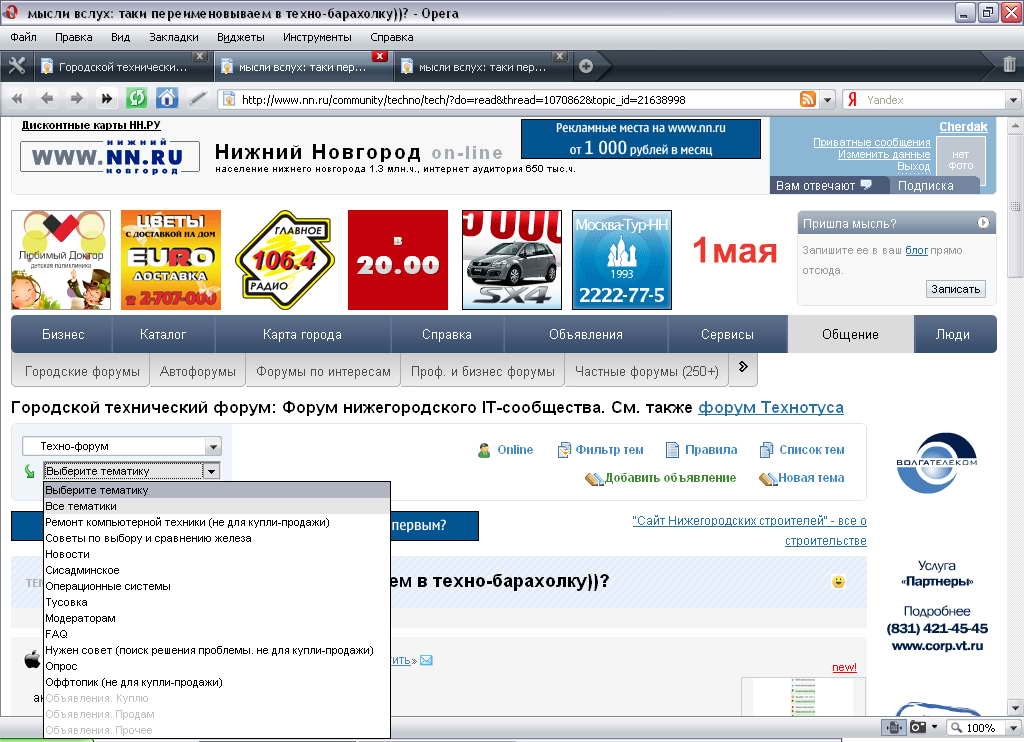Select Все тематики option
The width and height of the screenshot is (1024, 742).
coord(217,506)
